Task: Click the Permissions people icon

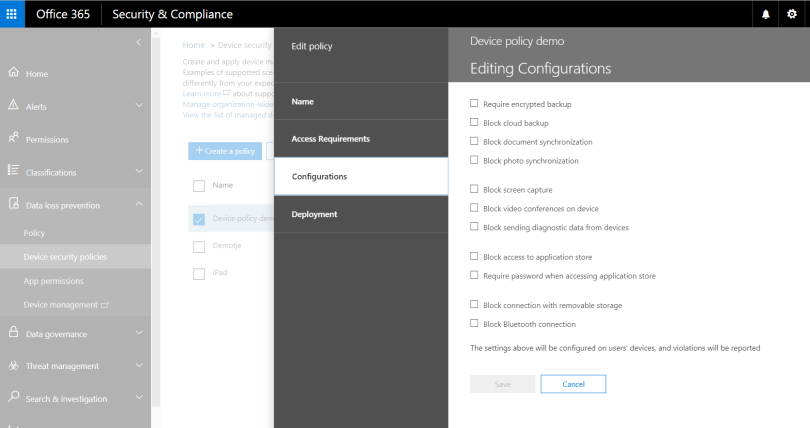Action: tap(13, 138)
